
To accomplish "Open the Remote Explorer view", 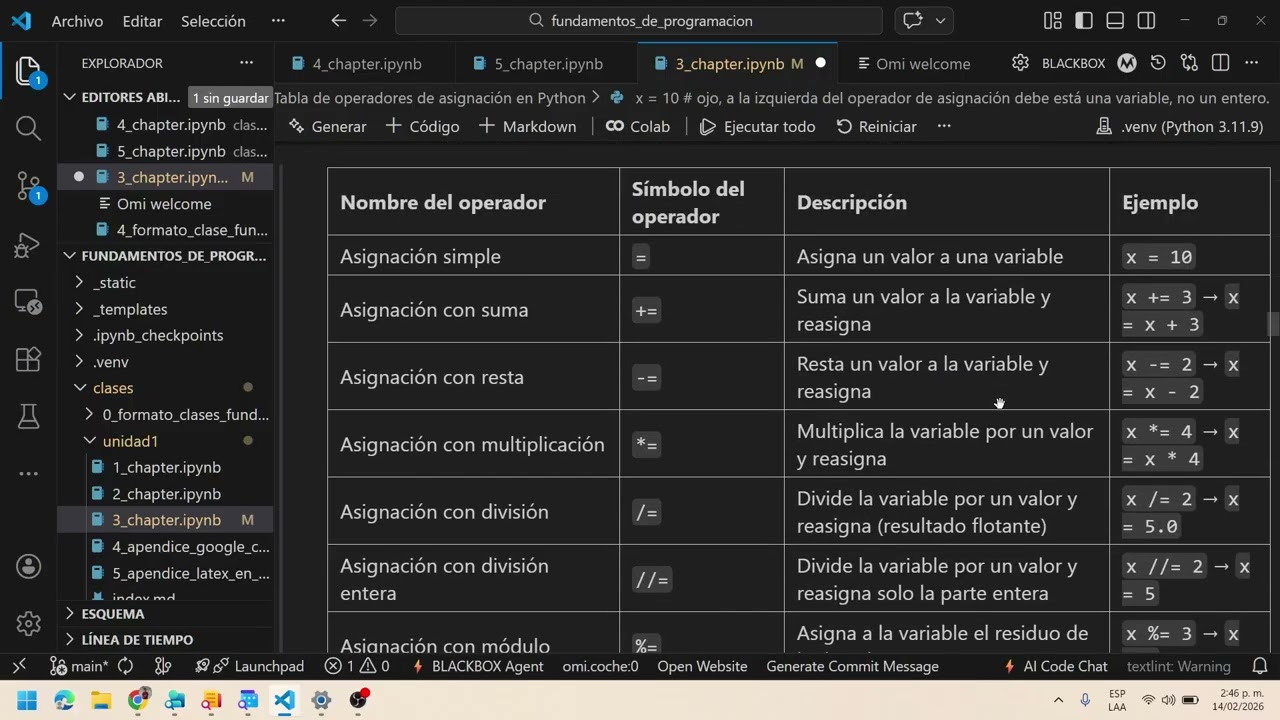I will click(28, 300).
